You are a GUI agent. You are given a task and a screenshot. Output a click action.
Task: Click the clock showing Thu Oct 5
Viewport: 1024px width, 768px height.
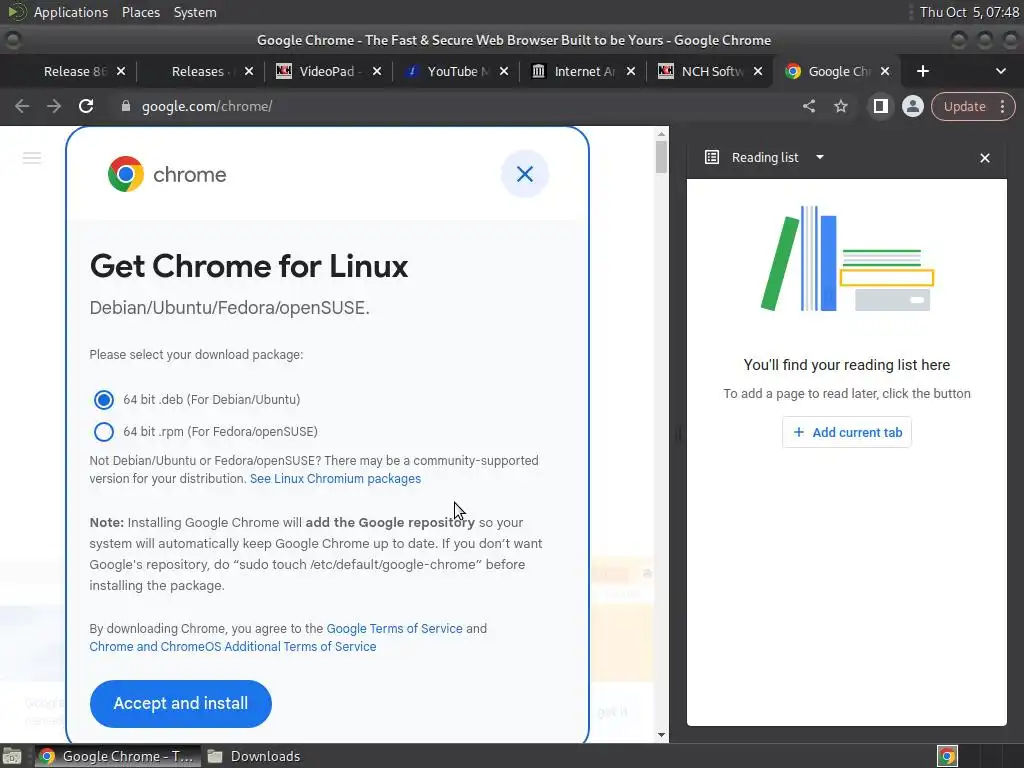point(968,12)
